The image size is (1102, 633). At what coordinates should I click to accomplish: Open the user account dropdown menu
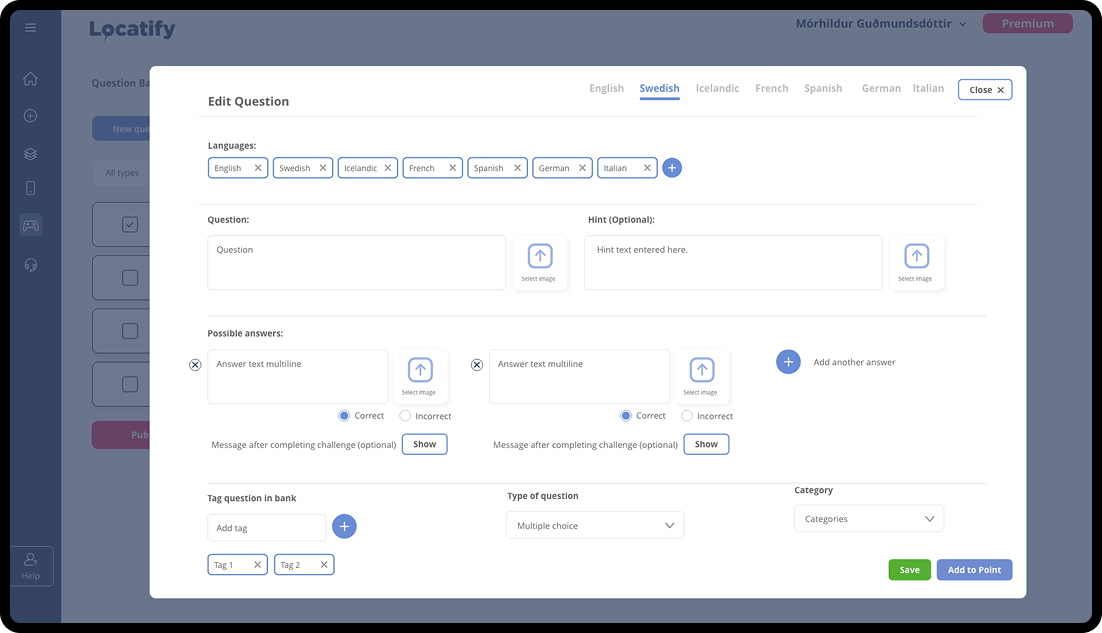coord(881,24)
